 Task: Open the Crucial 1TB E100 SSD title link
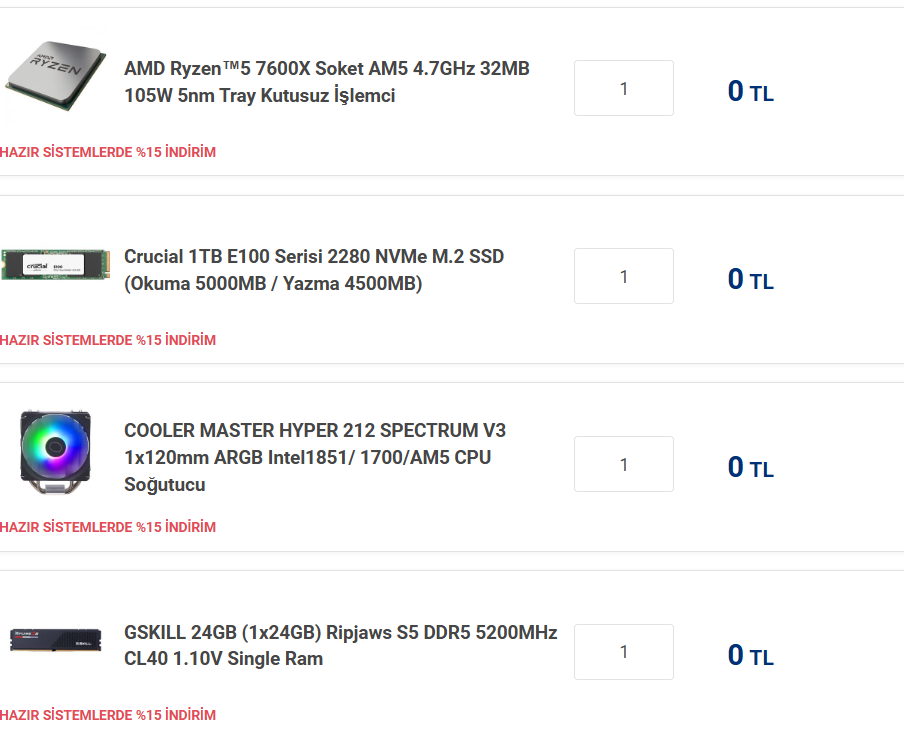[314, 270]
